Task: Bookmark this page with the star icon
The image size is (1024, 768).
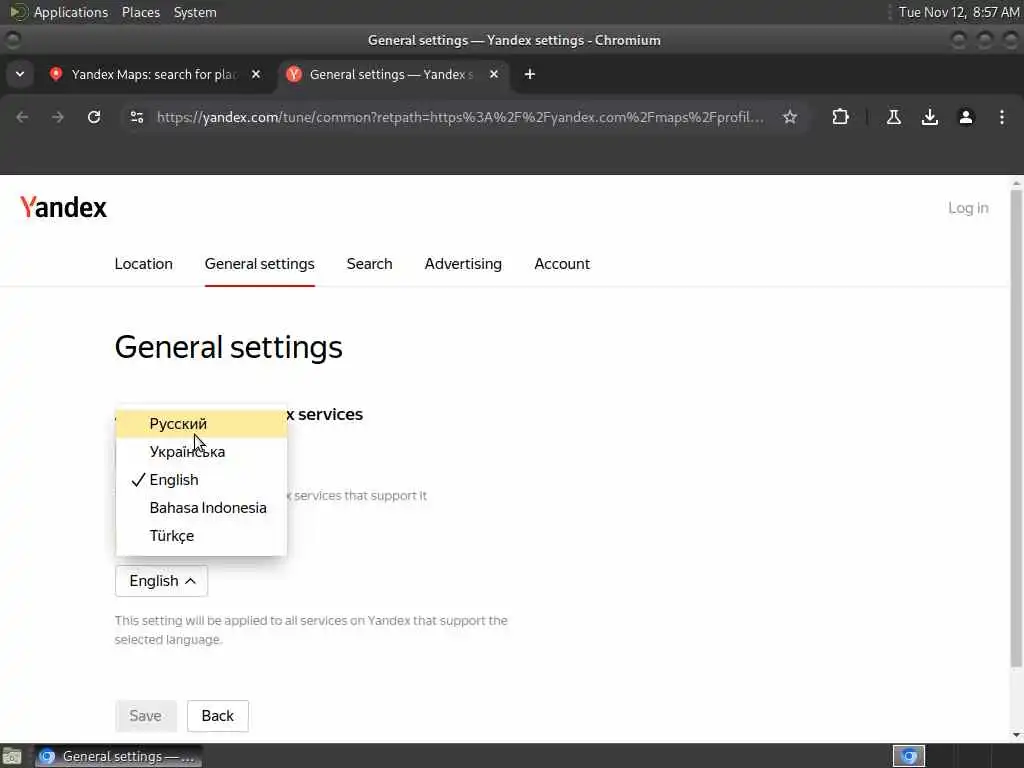Action: 790,117
